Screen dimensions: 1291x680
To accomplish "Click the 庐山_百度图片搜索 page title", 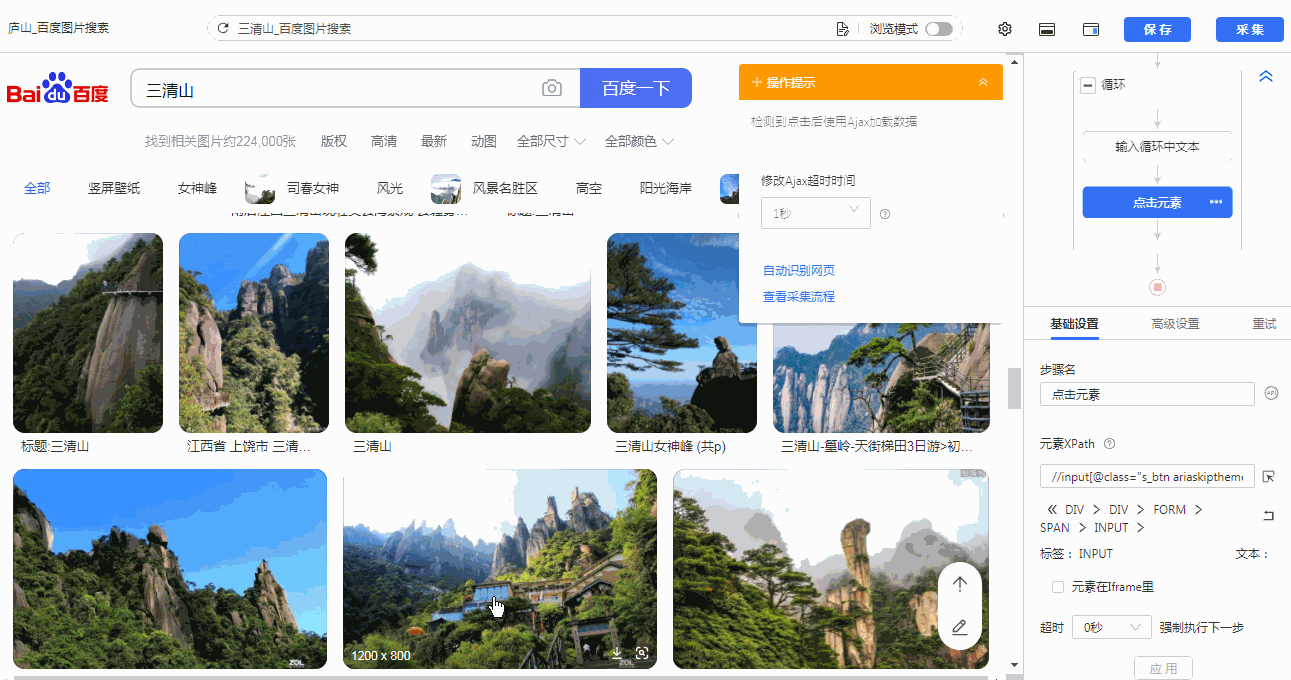I will (59, 28).
